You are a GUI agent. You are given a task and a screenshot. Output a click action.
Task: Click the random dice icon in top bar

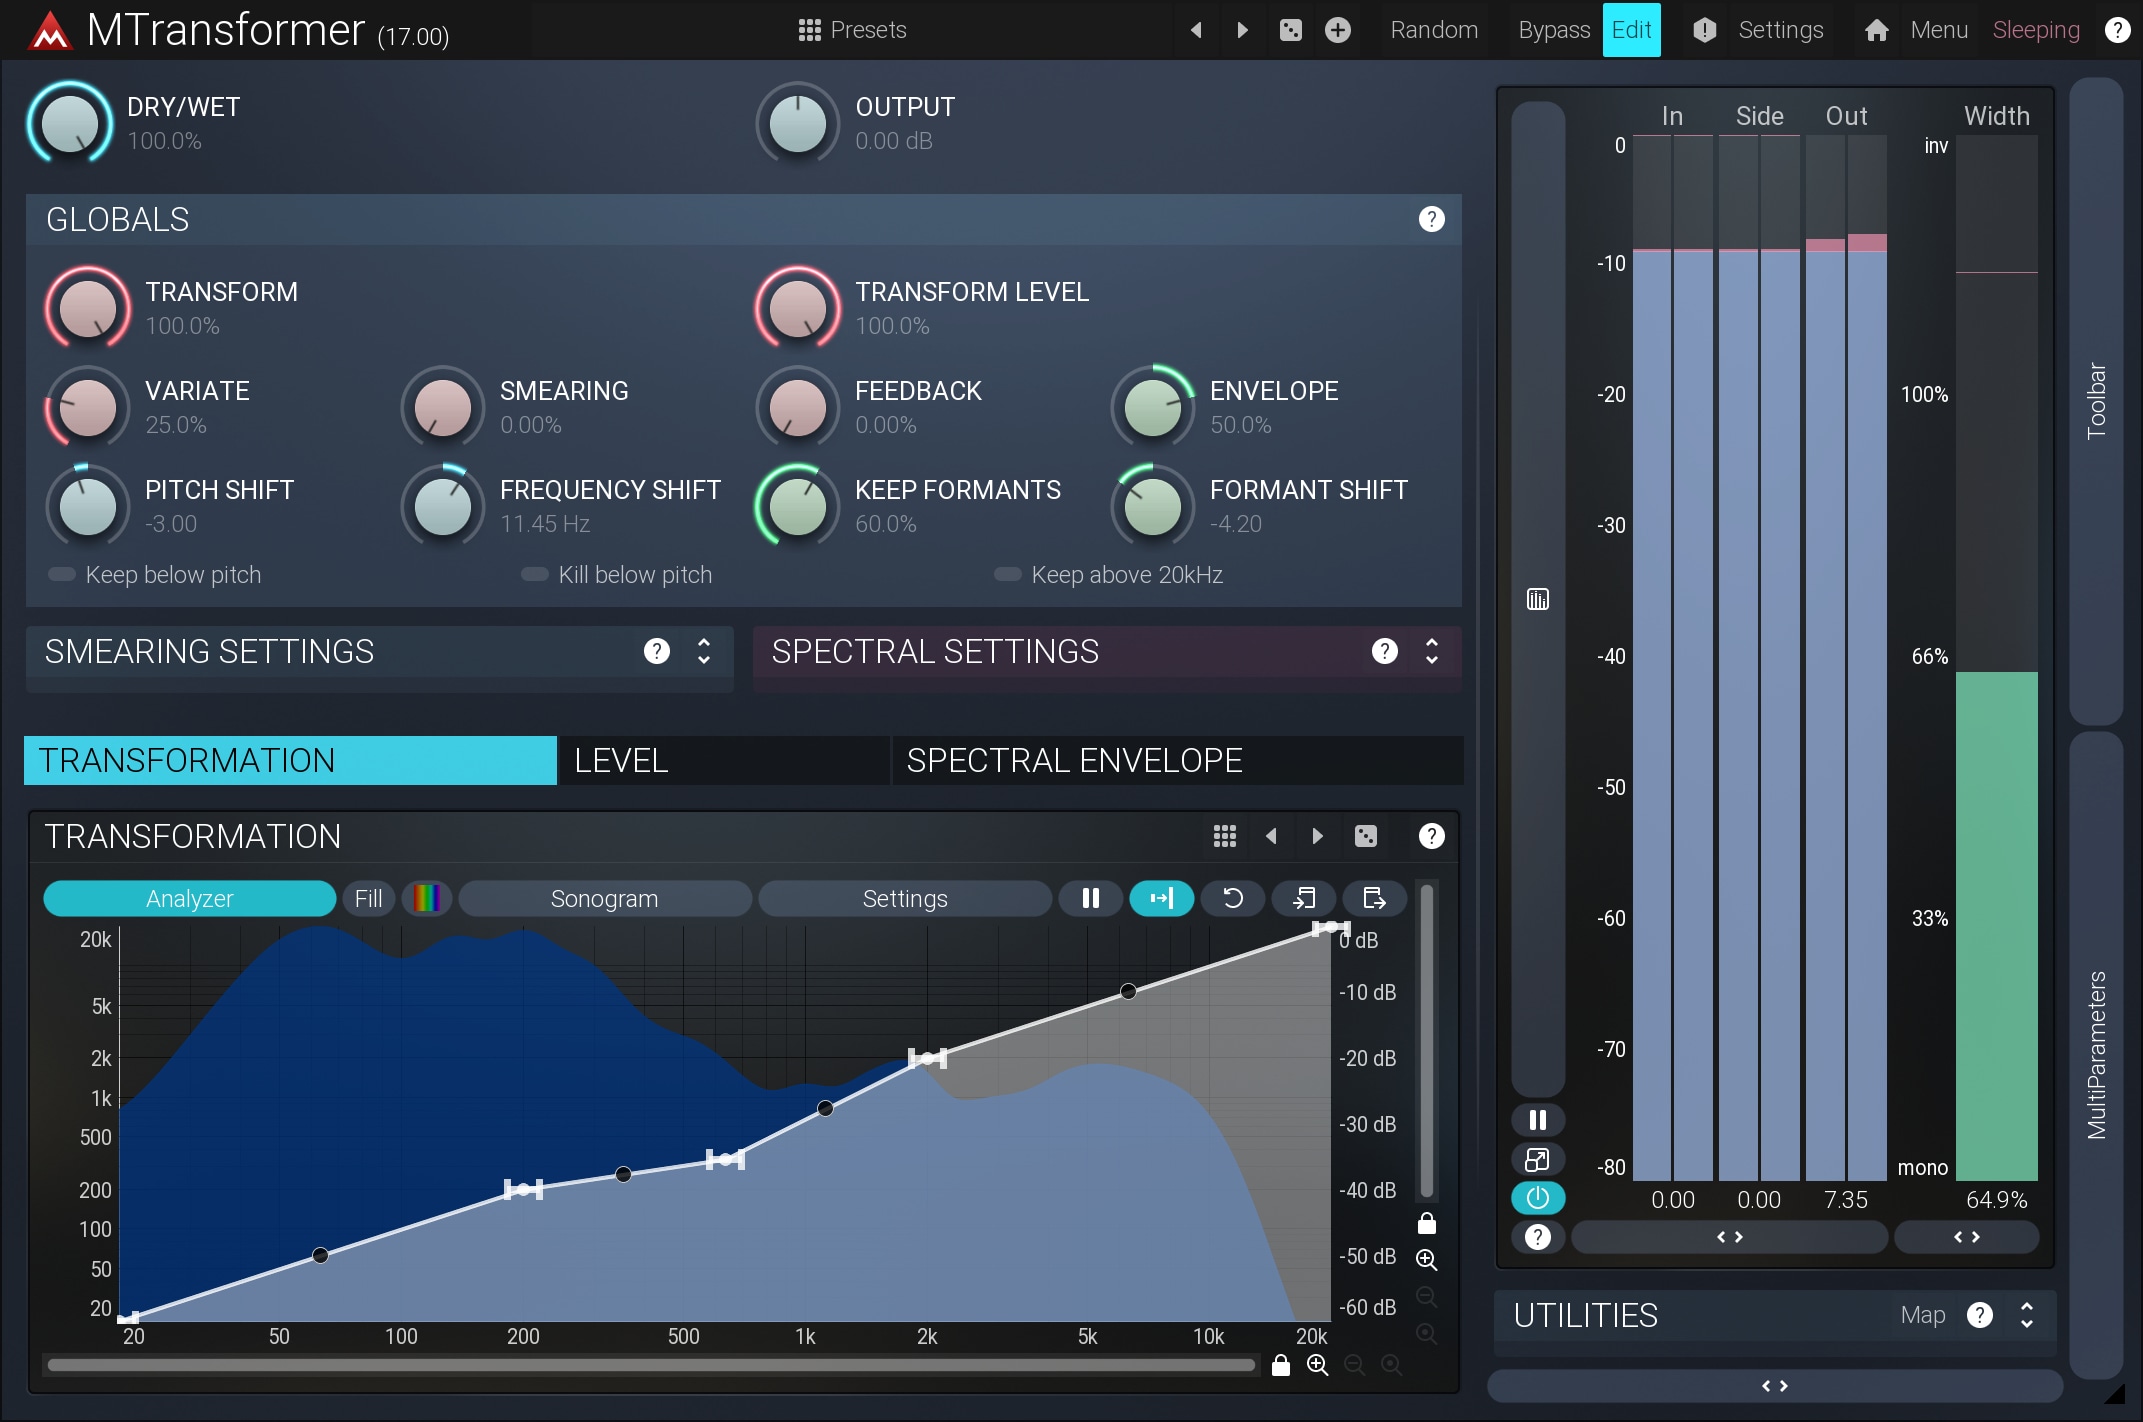point(1291,30)
